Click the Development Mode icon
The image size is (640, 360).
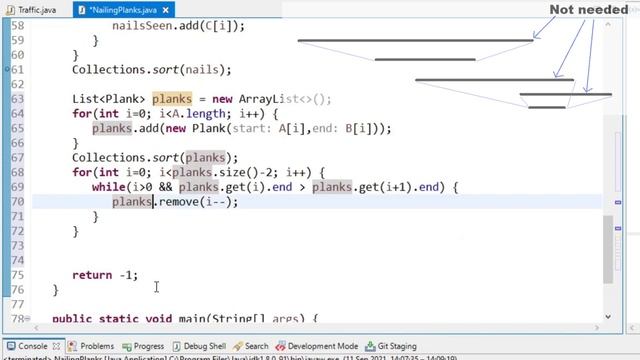(x=280, y=347)
